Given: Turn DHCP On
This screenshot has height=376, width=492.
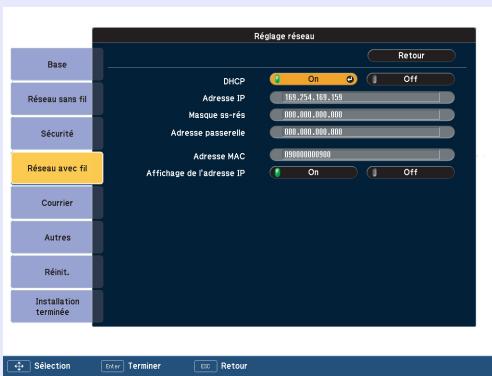Looking at the screenshot, I should pos(313,79).
